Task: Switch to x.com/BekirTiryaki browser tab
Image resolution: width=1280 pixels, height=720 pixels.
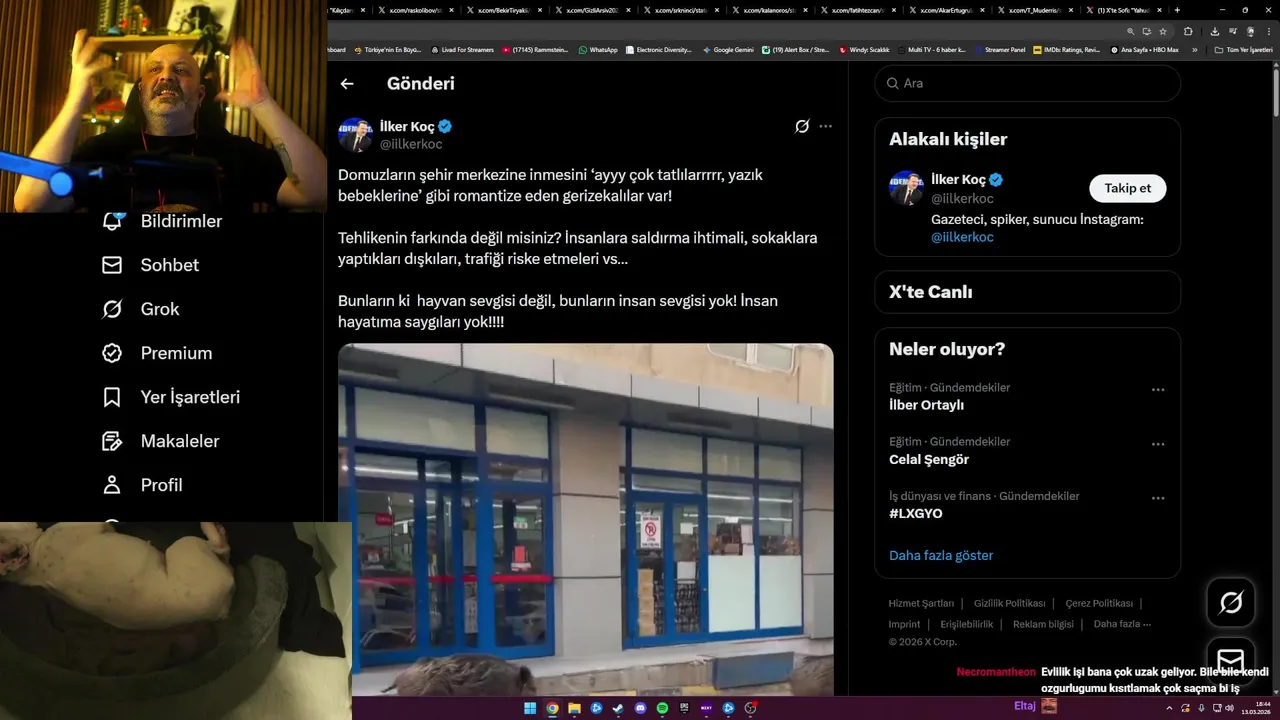Action: [505, 10]
